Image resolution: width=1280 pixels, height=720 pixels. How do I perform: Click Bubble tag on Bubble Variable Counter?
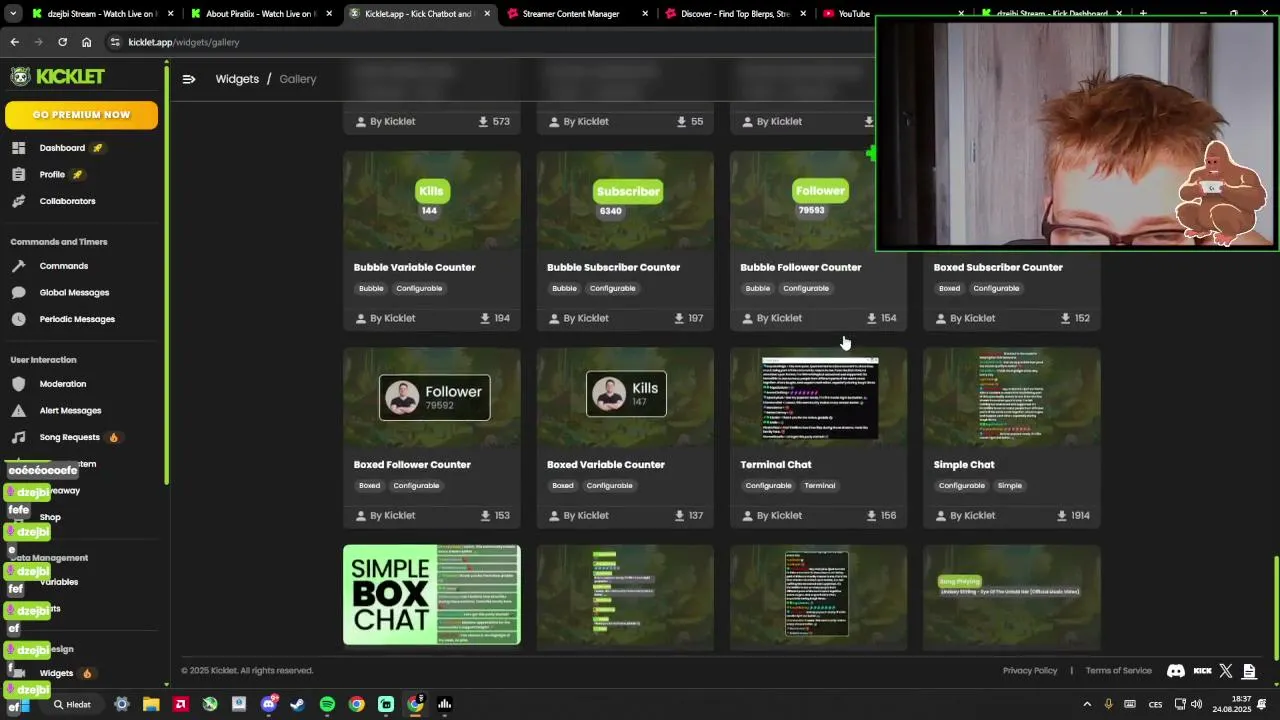(x=371, y=288)
